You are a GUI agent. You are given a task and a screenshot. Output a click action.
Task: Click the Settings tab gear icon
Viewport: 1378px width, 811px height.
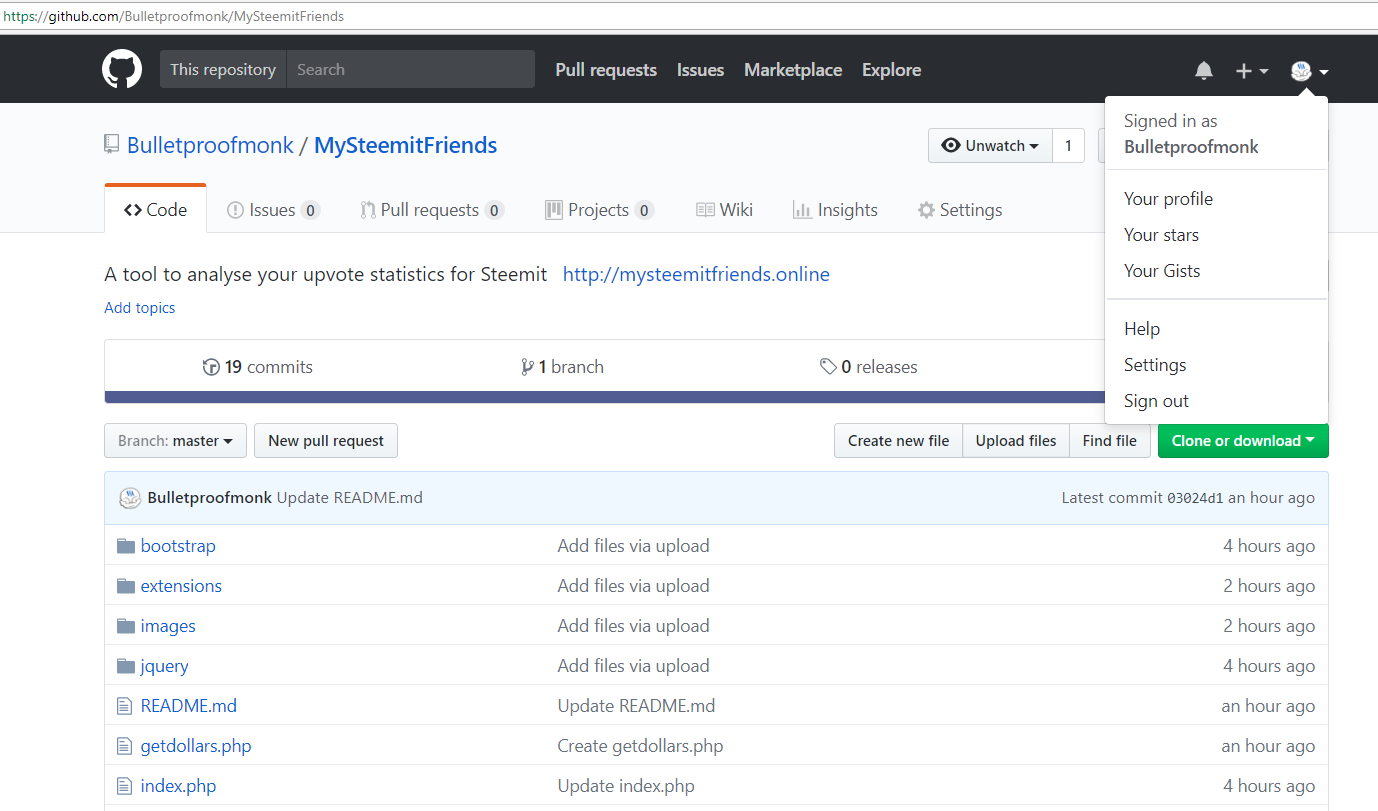(926, 210)
